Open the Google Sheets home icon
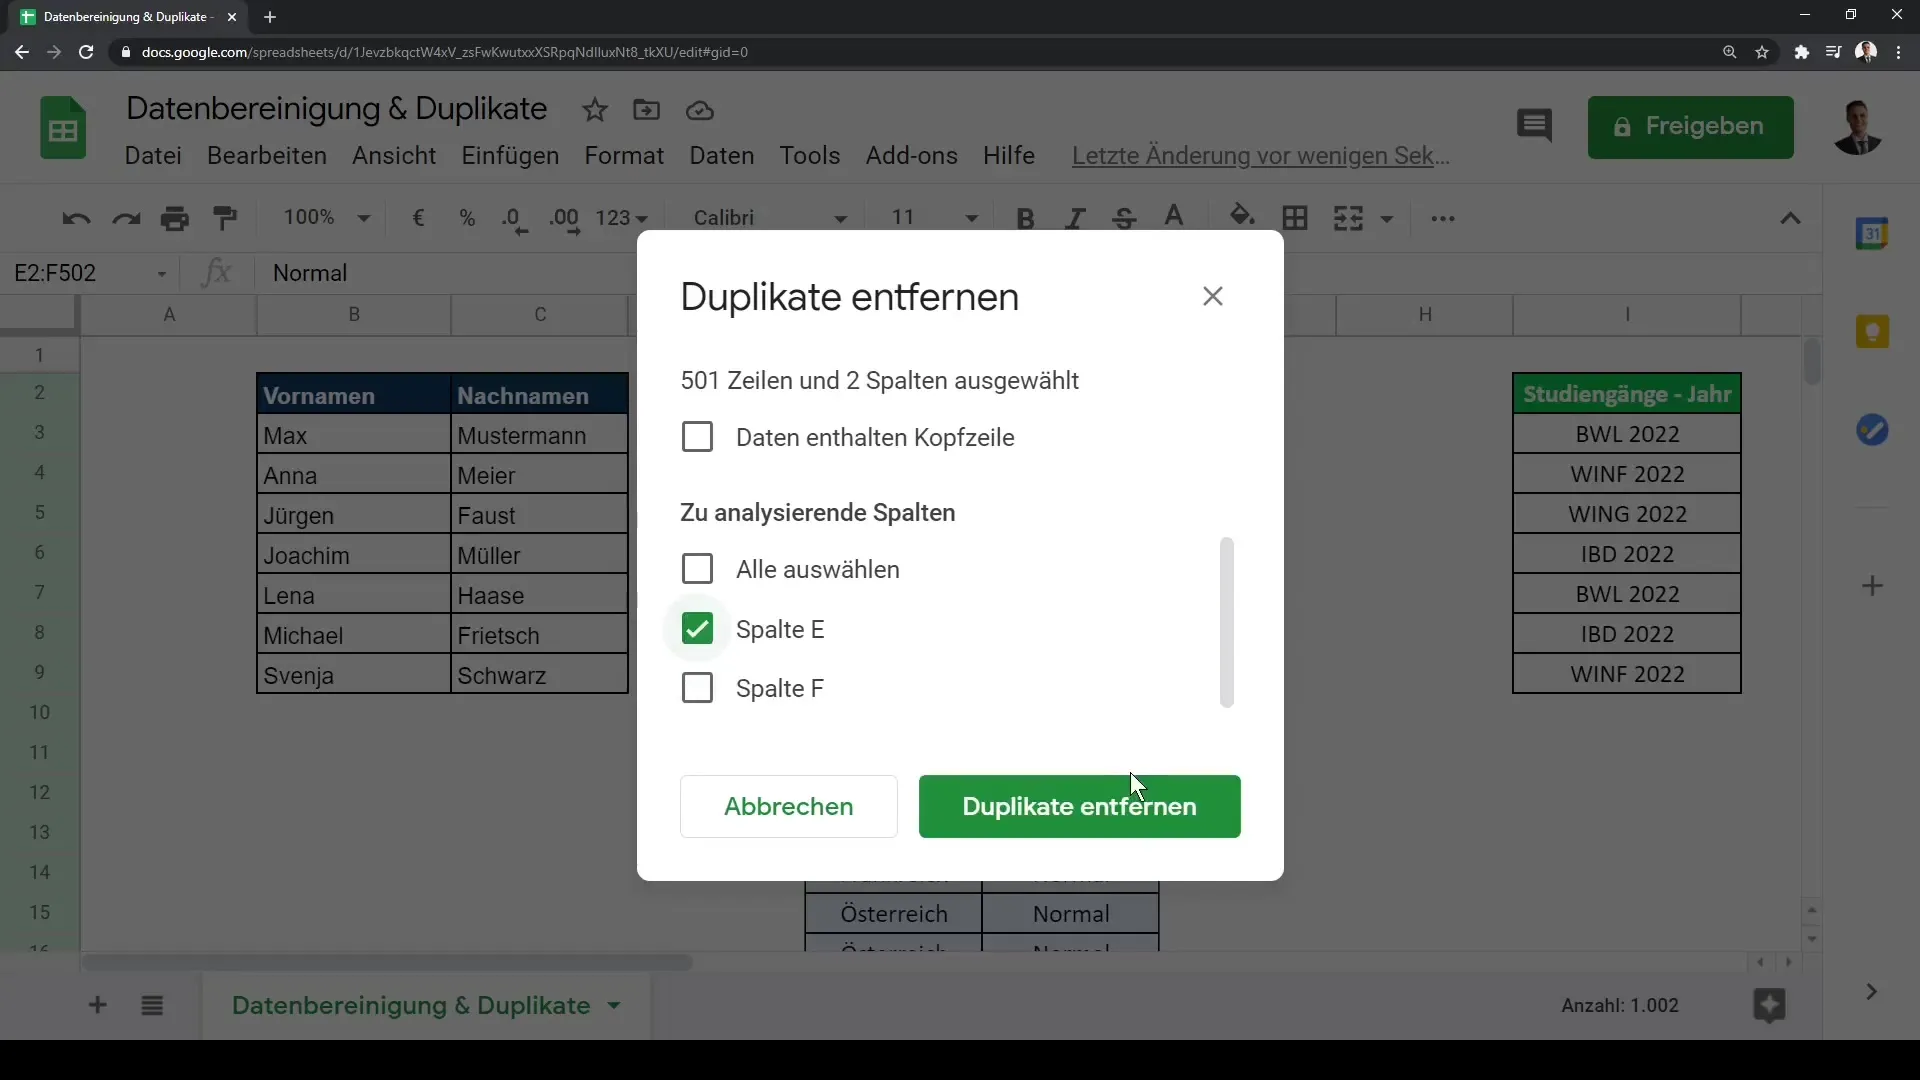This screenshot has width=1920, height=1080. (63, 128)
